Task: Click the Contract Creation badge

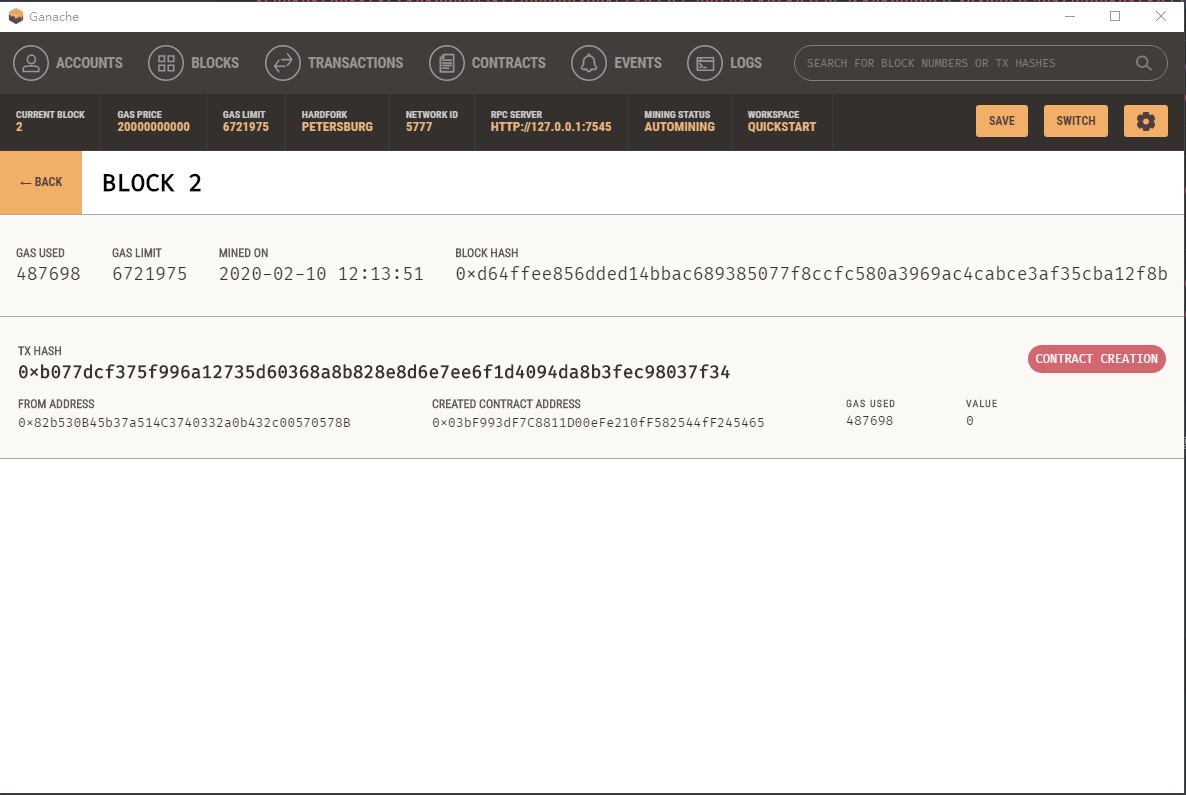Action: 1096,358
